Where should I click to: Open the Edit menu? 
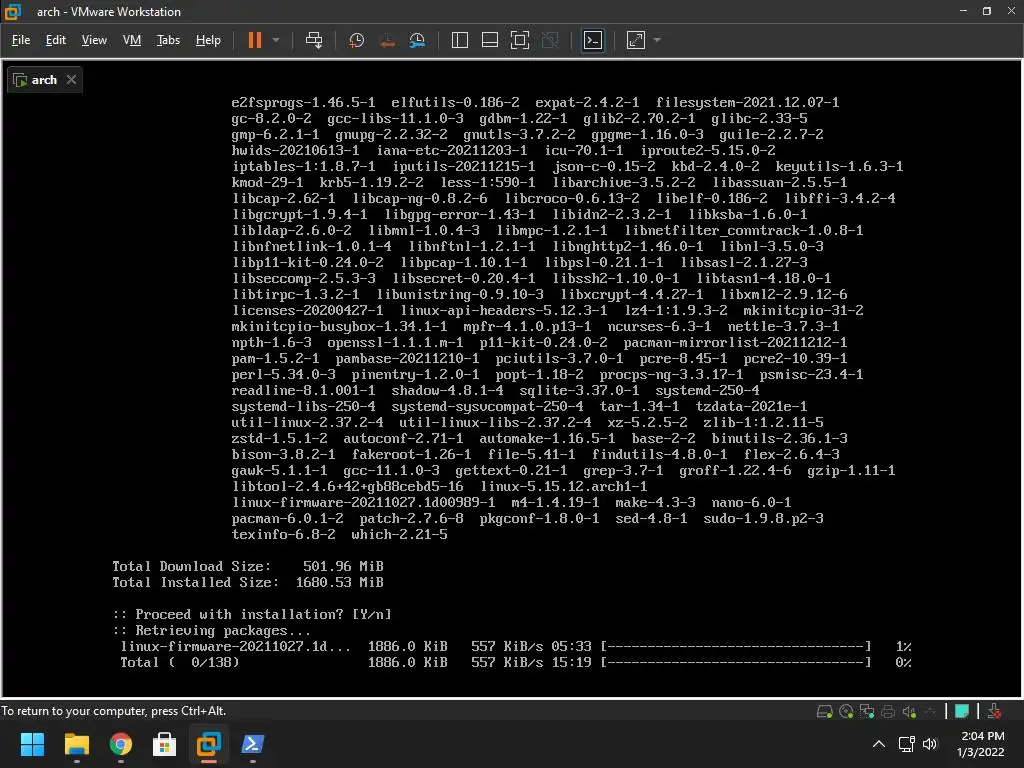56,40
